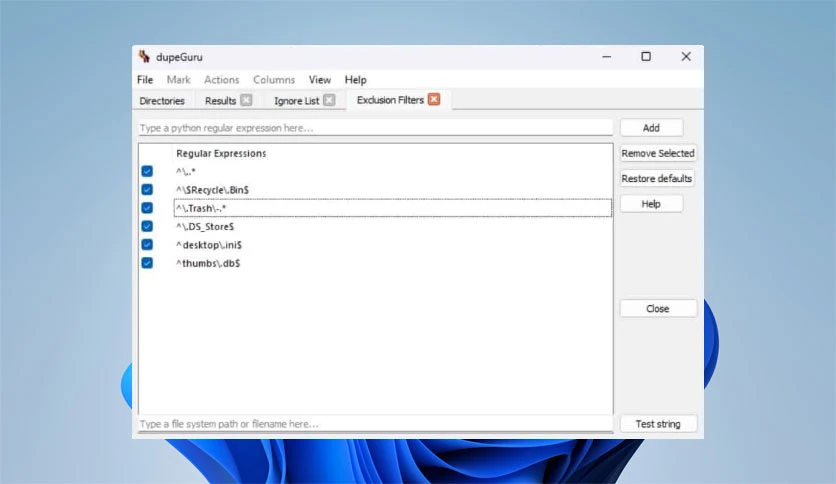Viewport: 836px width, 484px height.
Task: Close the Ignore List tab via X icon
Action: [329, 100]
